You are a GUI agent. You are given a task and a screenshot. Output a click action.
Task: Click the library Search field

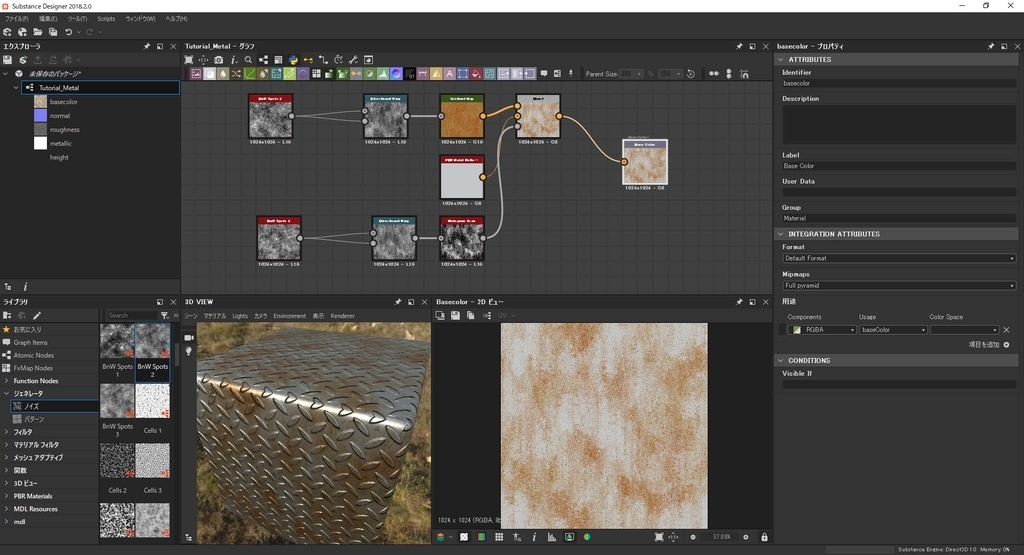[131, 315]
